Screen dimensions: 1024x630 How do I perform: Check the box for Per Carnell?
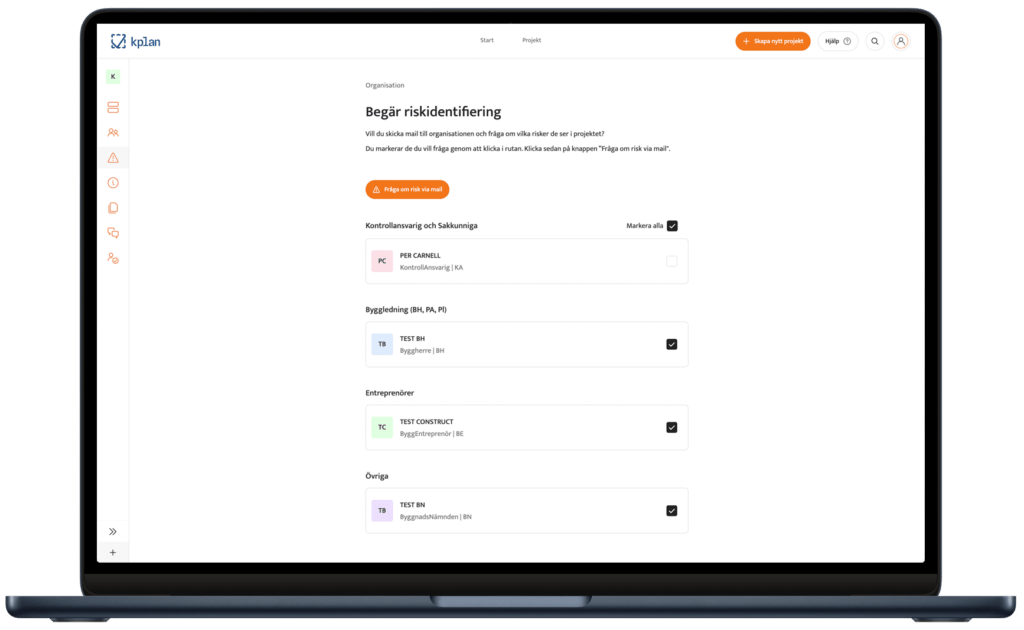point(671,261)
